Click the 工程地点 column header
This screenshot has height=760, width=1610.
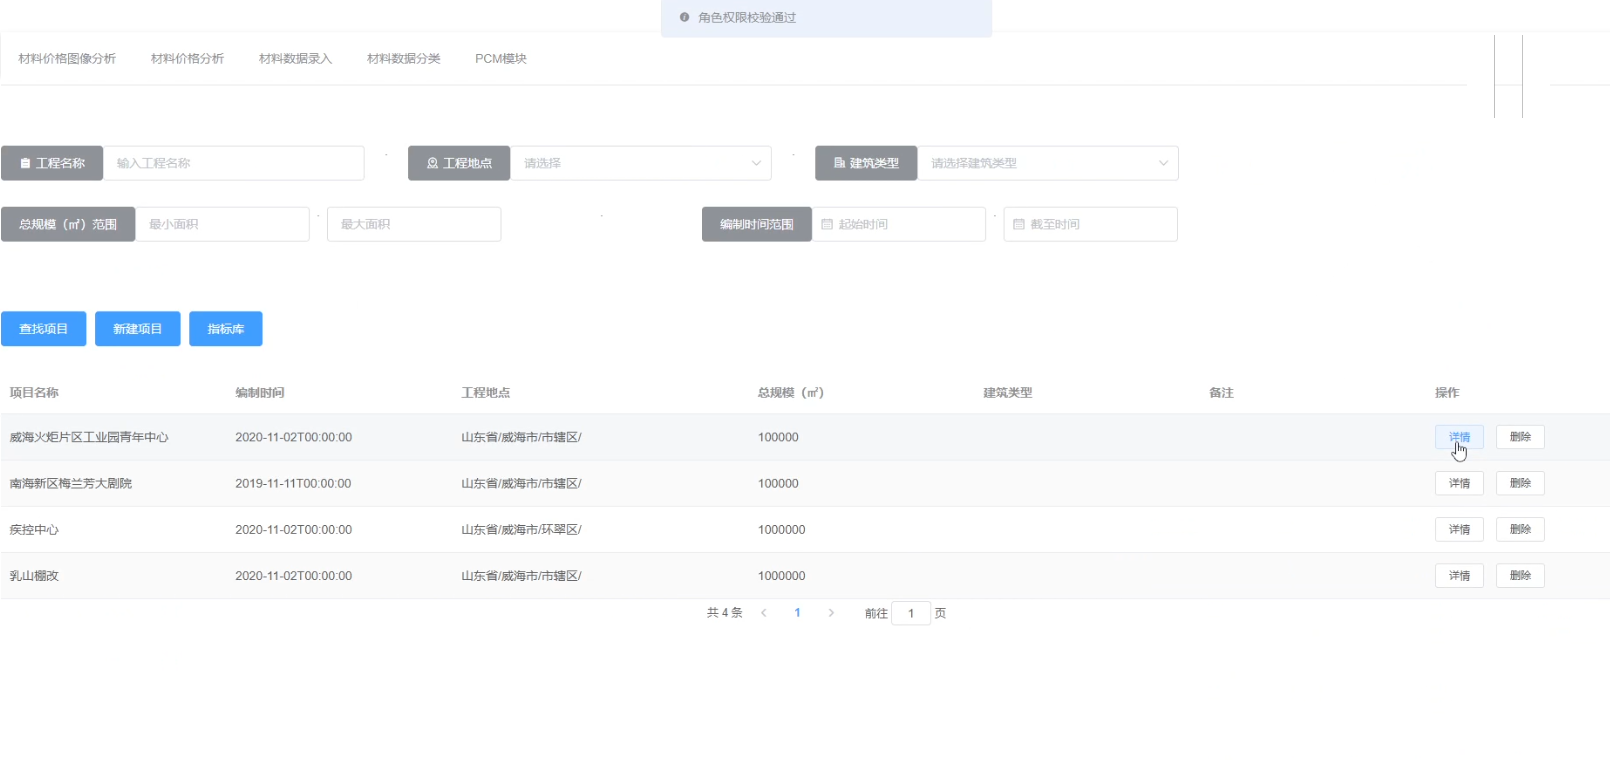[486, 393]
